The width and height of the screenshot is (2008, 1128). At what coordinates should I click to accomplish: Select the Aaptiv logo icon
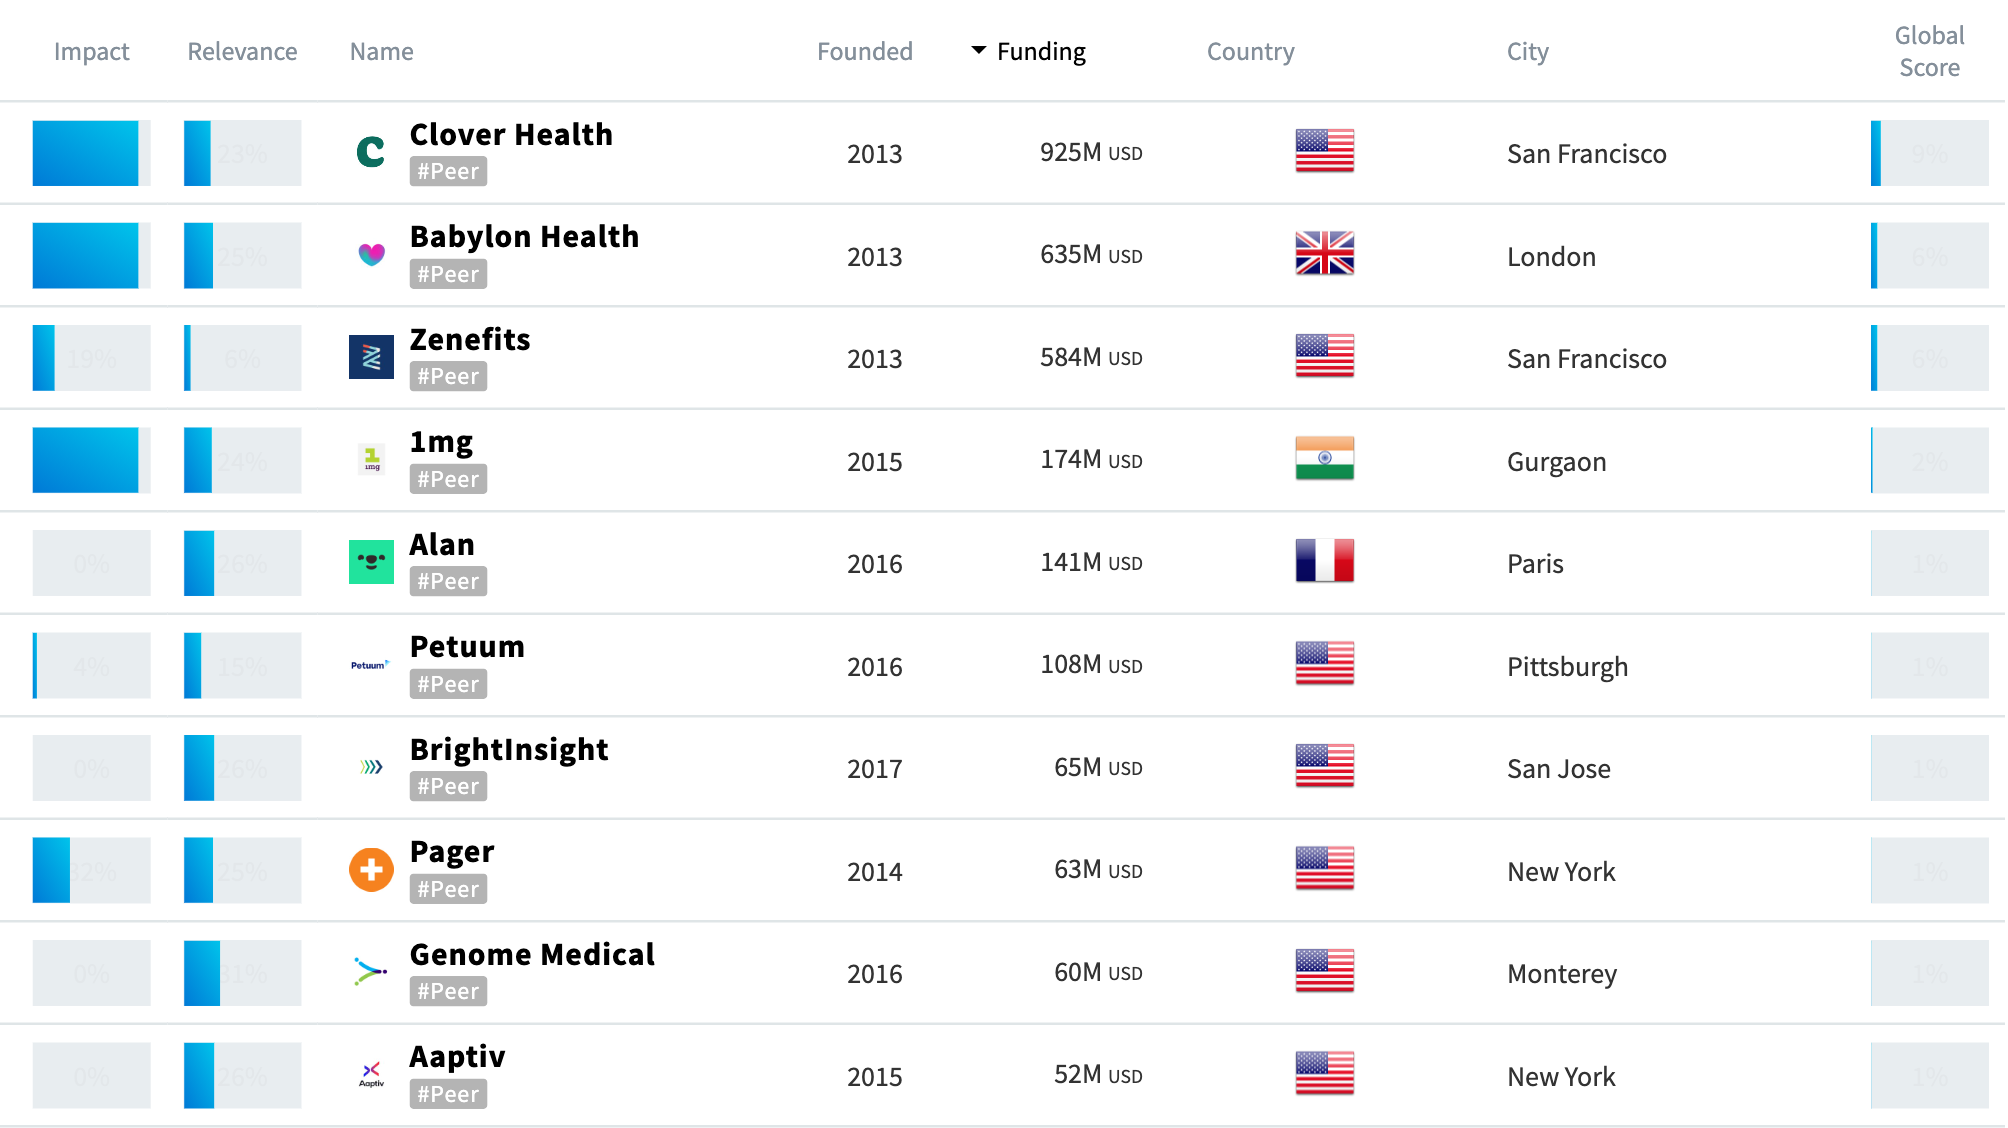click(370, 1074)
